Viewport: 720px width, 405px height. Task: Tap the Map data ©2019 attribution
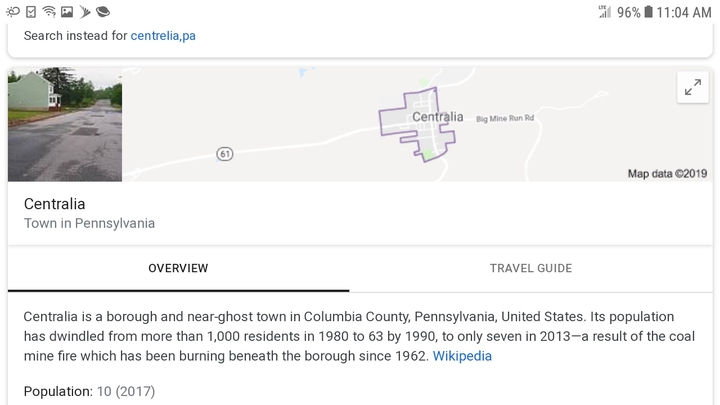pyautogui.click(x=667, y=174)
